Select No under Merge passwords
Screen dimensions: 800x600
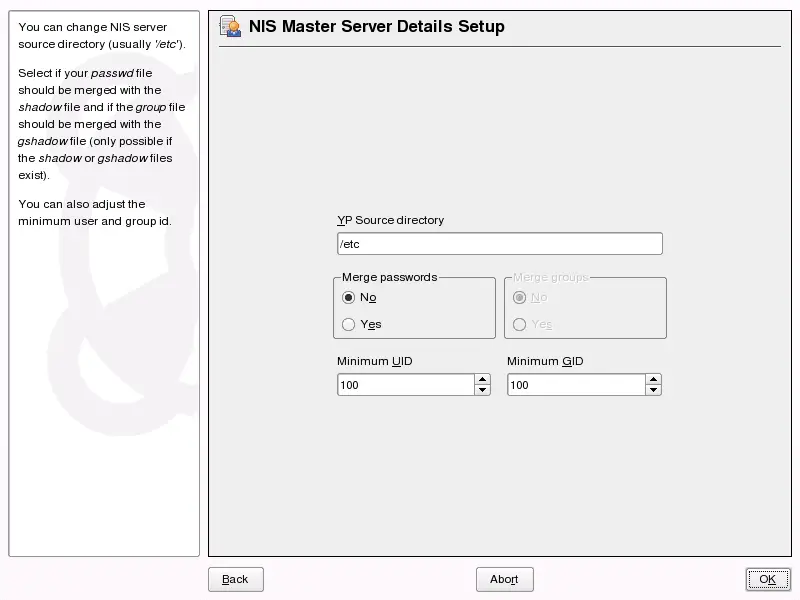click(348, 297)
